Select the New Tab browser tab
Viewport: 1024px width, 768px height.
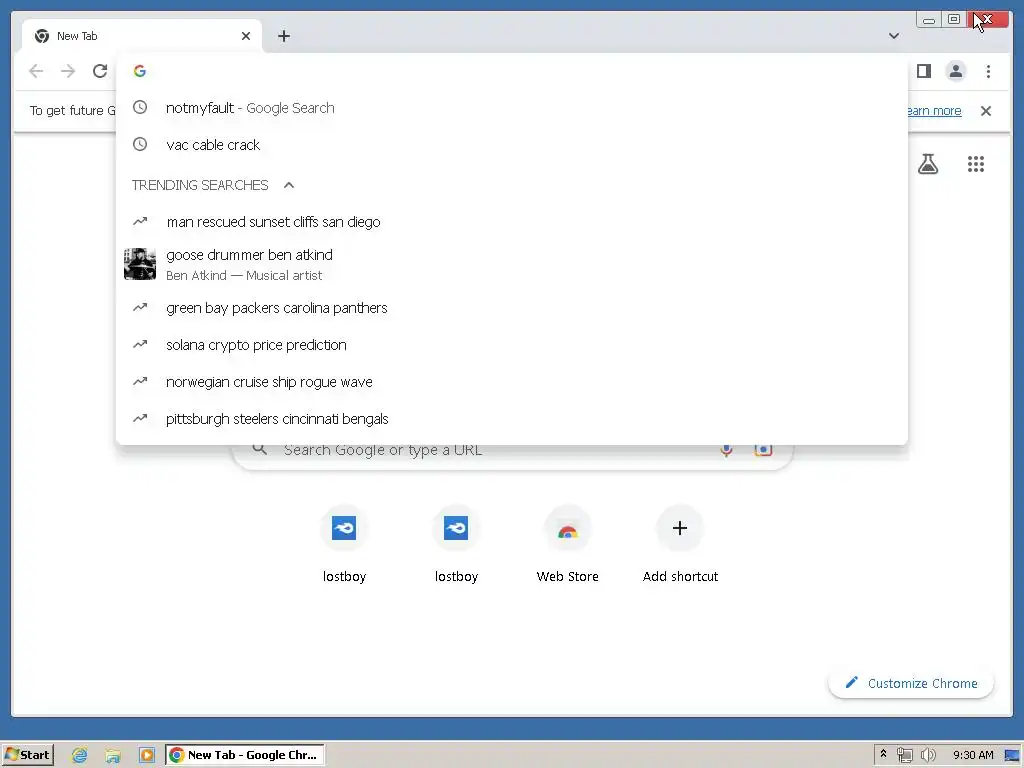pyautogui.click(x=142, y=36)
